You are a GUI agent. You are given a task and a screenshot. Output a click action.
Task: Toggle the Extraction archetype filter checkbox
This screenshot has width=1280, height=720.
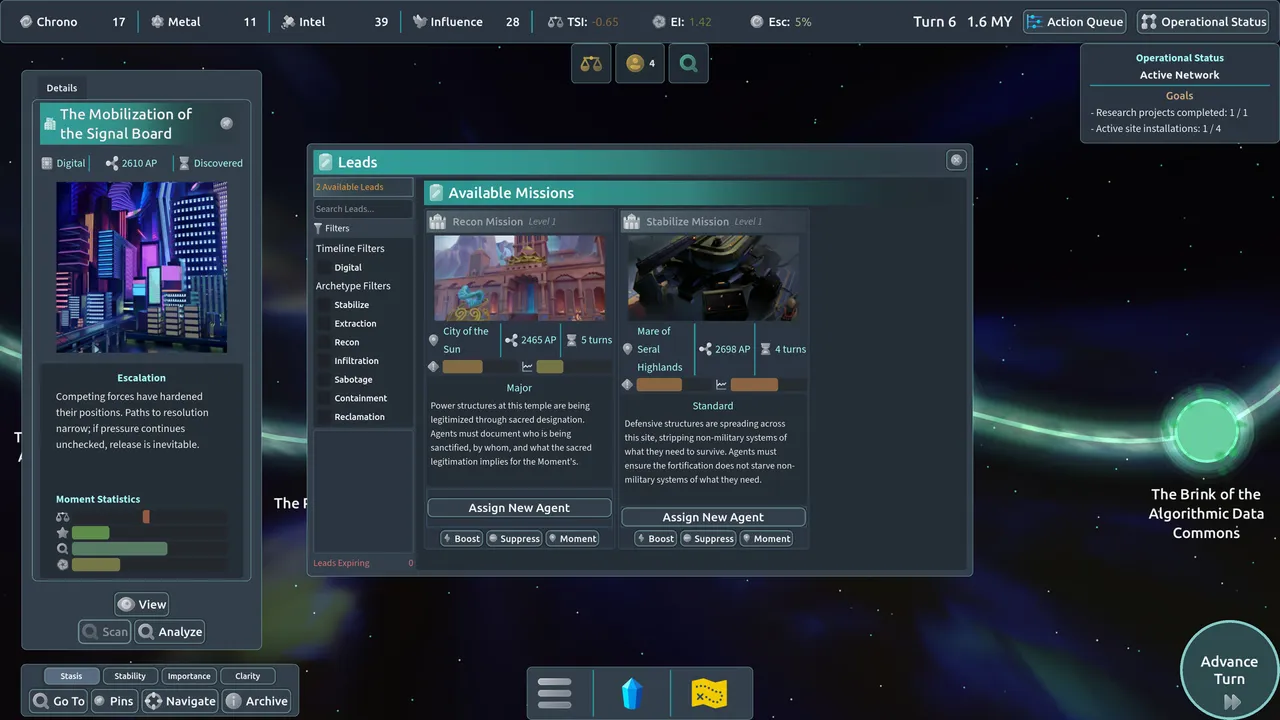[324, 324]
